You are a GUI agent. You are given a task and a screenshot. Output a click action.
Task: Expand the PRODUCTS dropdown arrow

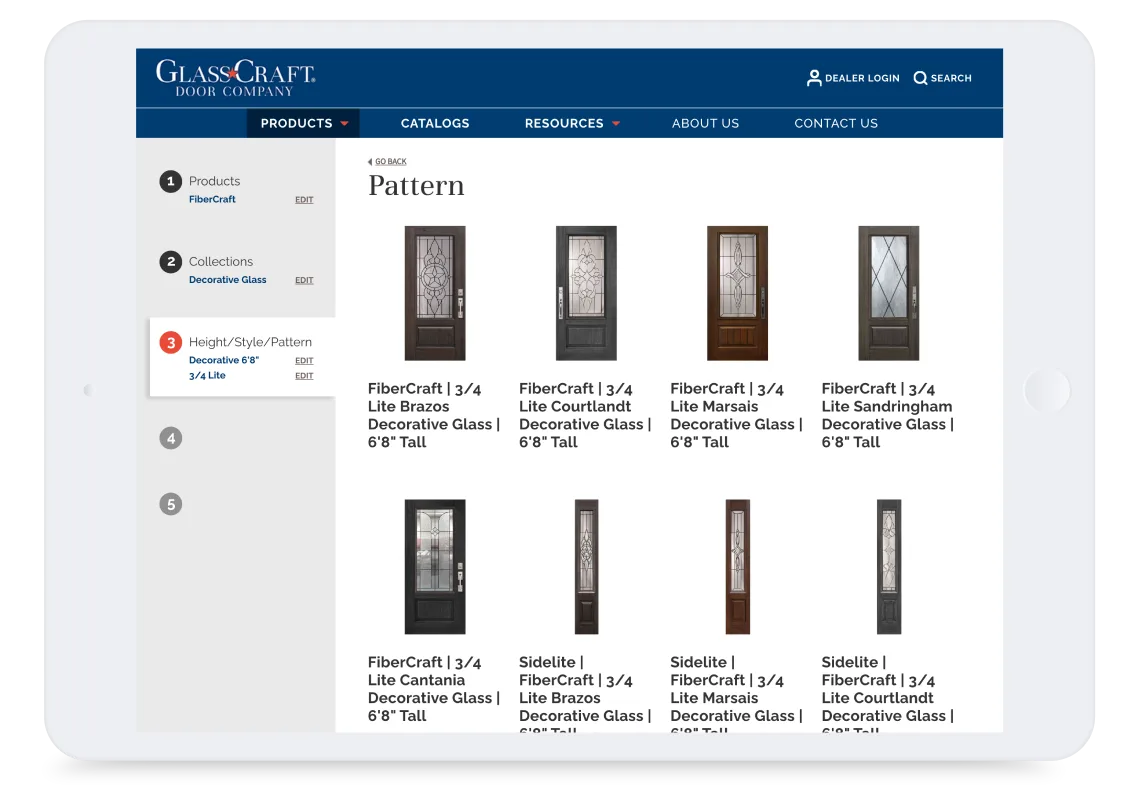344,124
